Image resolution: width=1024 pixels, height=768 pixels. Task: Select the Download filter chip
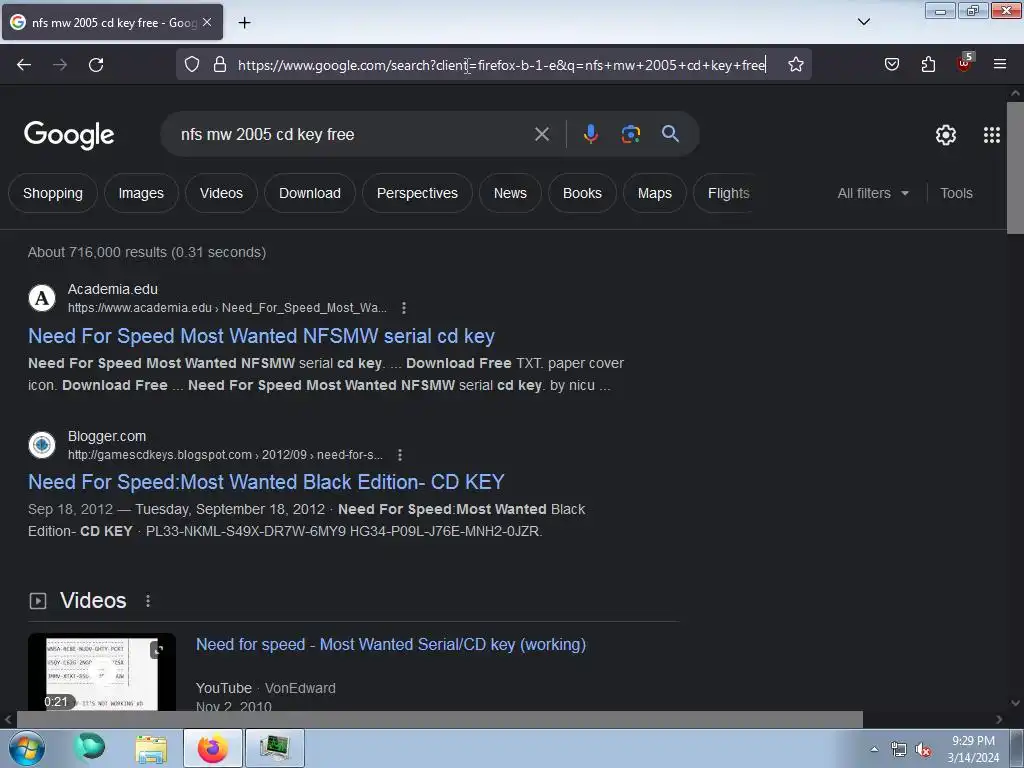(x=310, y=193)
